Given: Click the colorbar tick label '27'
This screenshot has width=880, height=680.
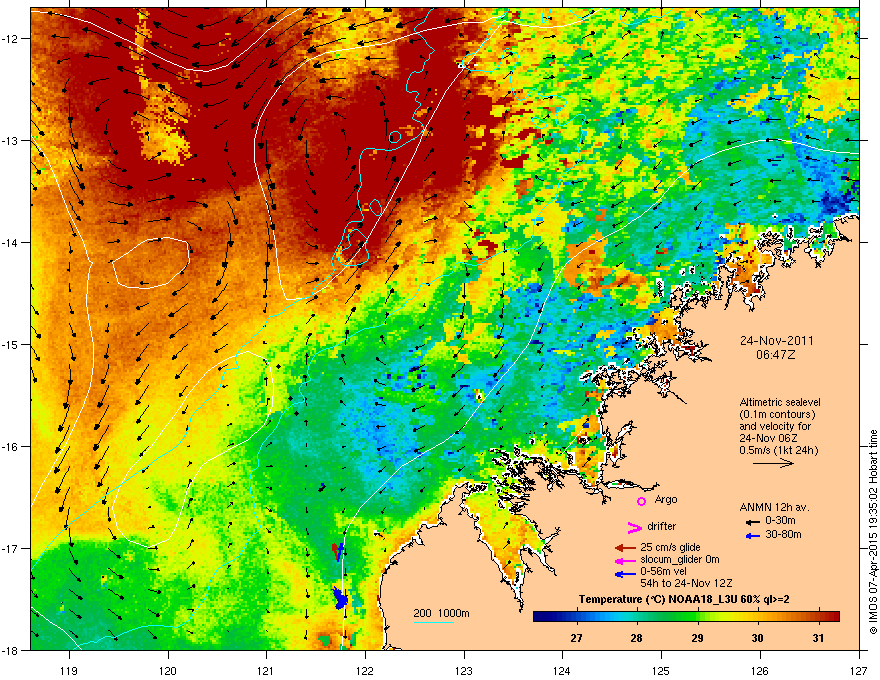Looking at the screenshot, I should 576,638.
